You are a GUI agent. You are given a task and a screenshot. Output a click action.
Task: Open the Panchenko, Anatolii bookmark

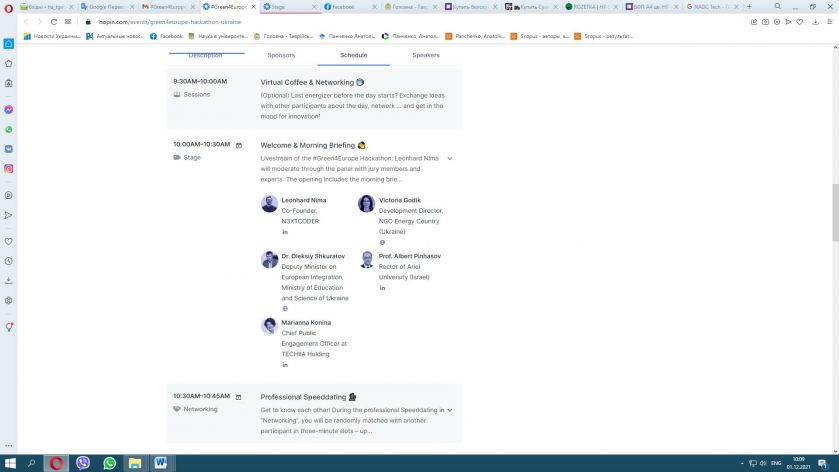point(475,36)
